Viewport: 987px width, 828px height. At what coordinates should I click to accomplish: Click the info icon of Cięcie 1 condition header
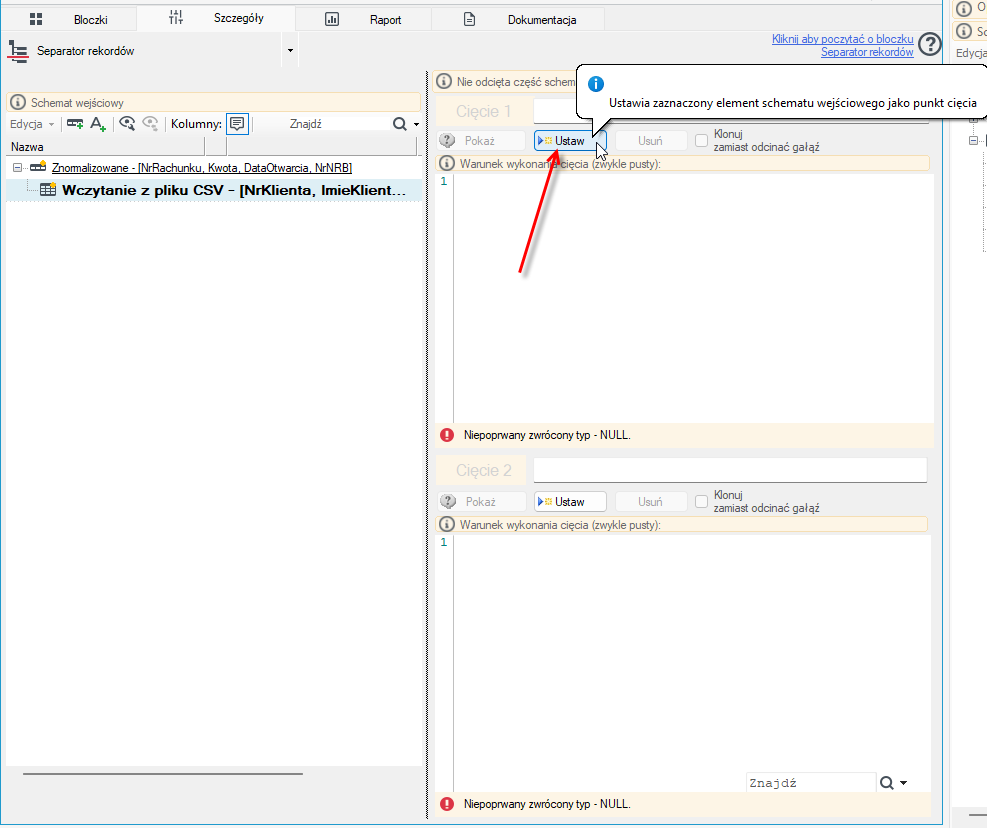pyautogui.click(x=447, y=164)
